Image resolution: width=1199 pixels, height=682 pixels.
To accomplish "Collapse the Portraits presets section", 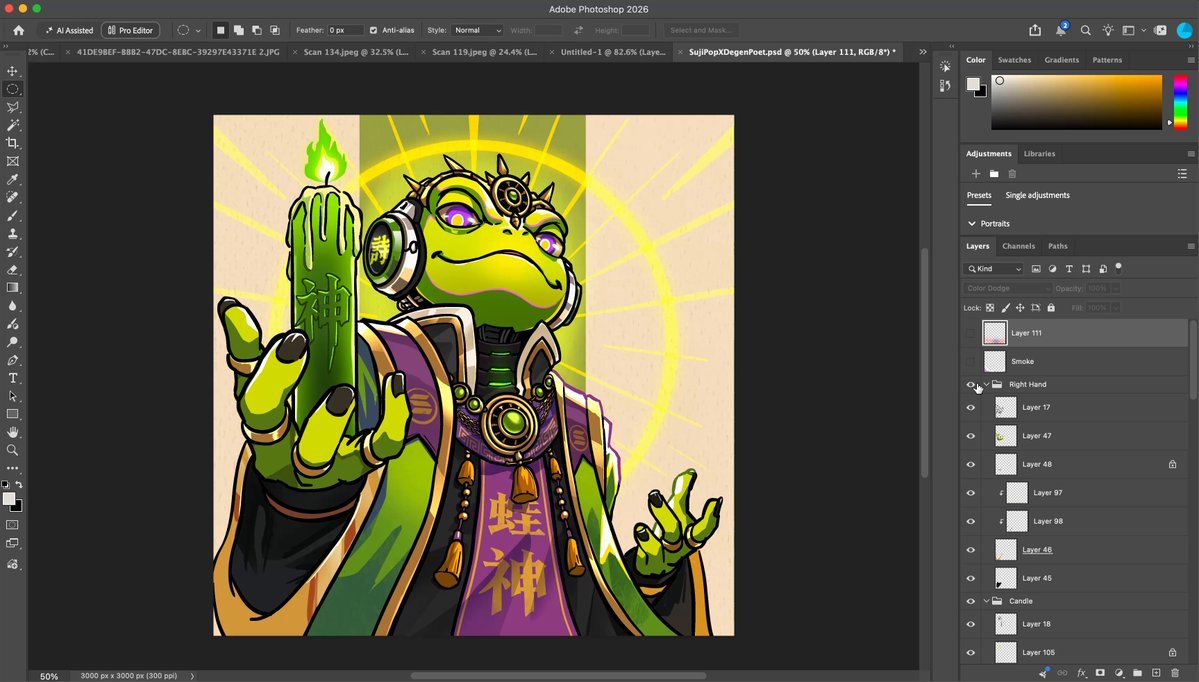I will pos(972,224).
